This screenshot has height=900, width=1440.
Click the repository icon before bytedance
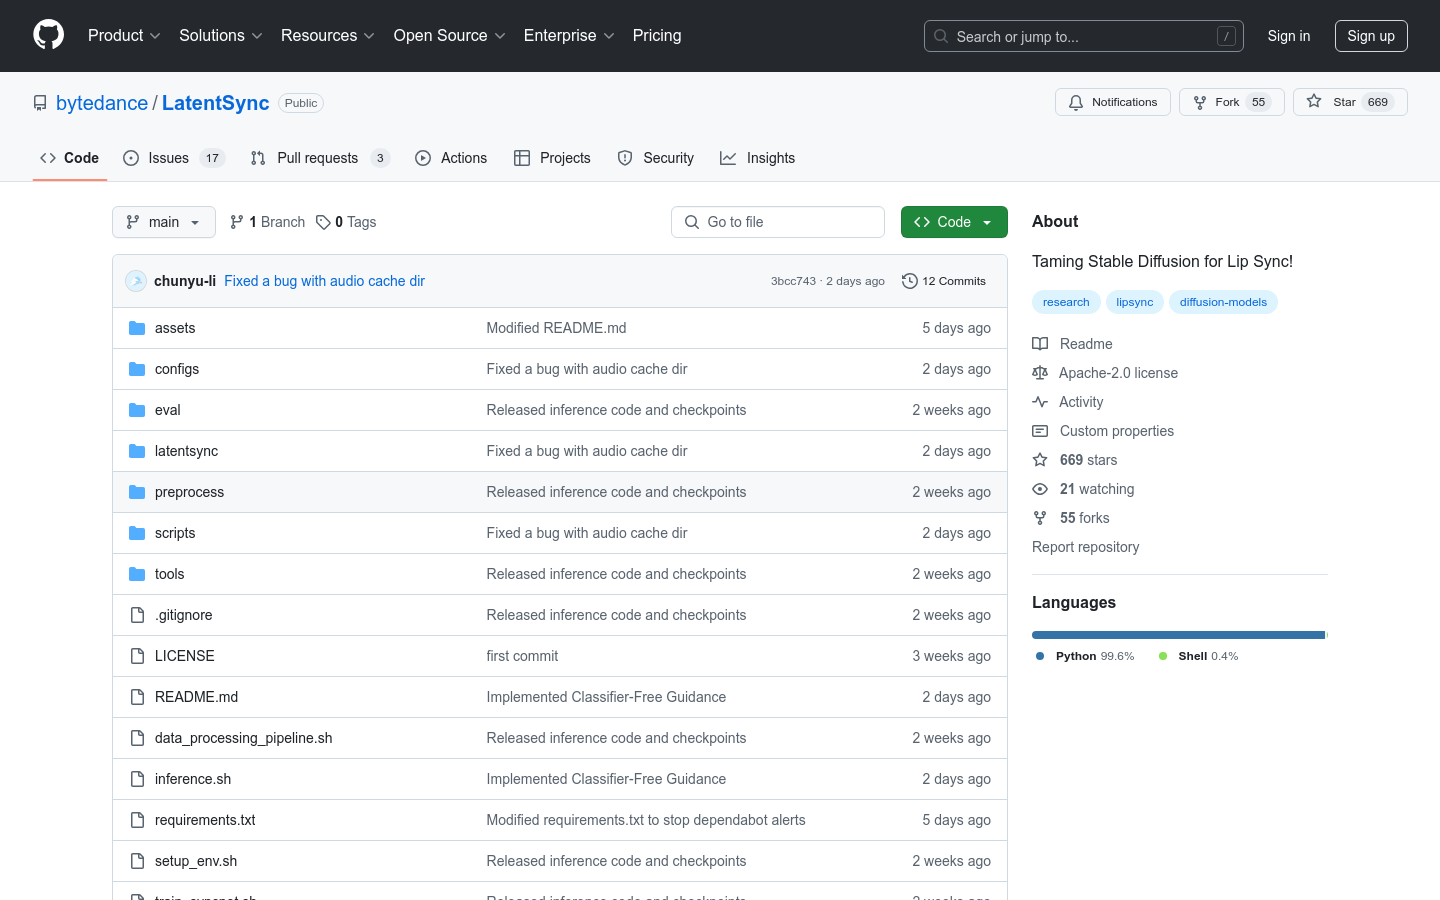pyautogui.click(x=40, y=103)
